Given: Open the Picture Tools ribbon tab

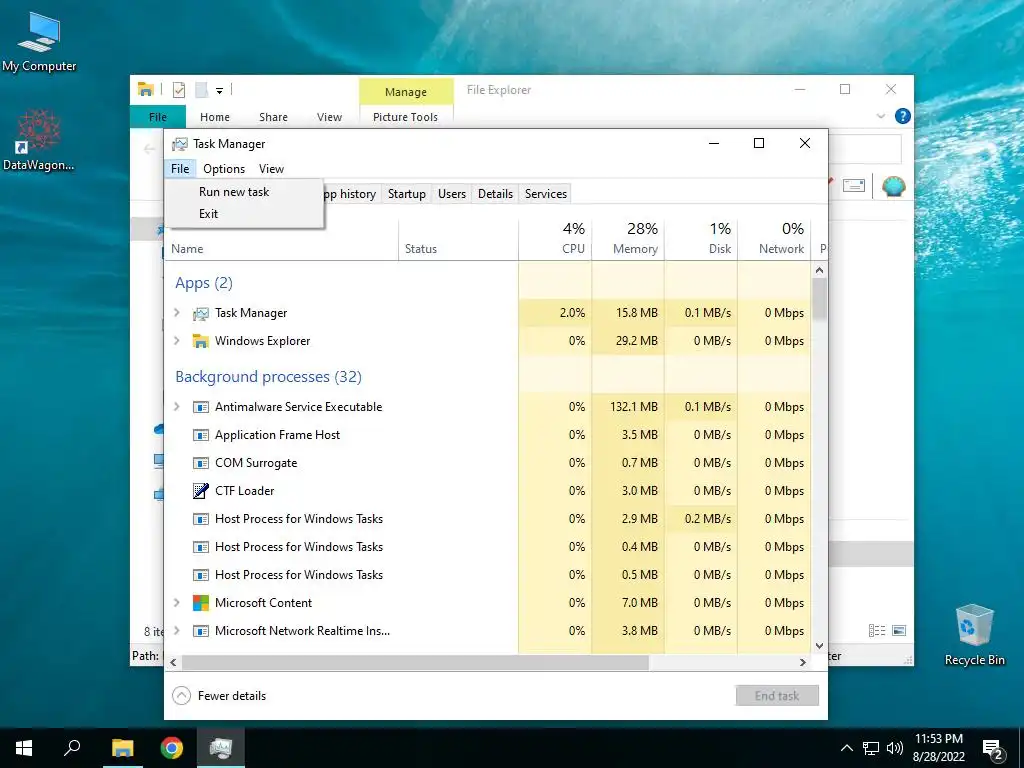Looking at the screenshot, I should [x=406, y=117].
